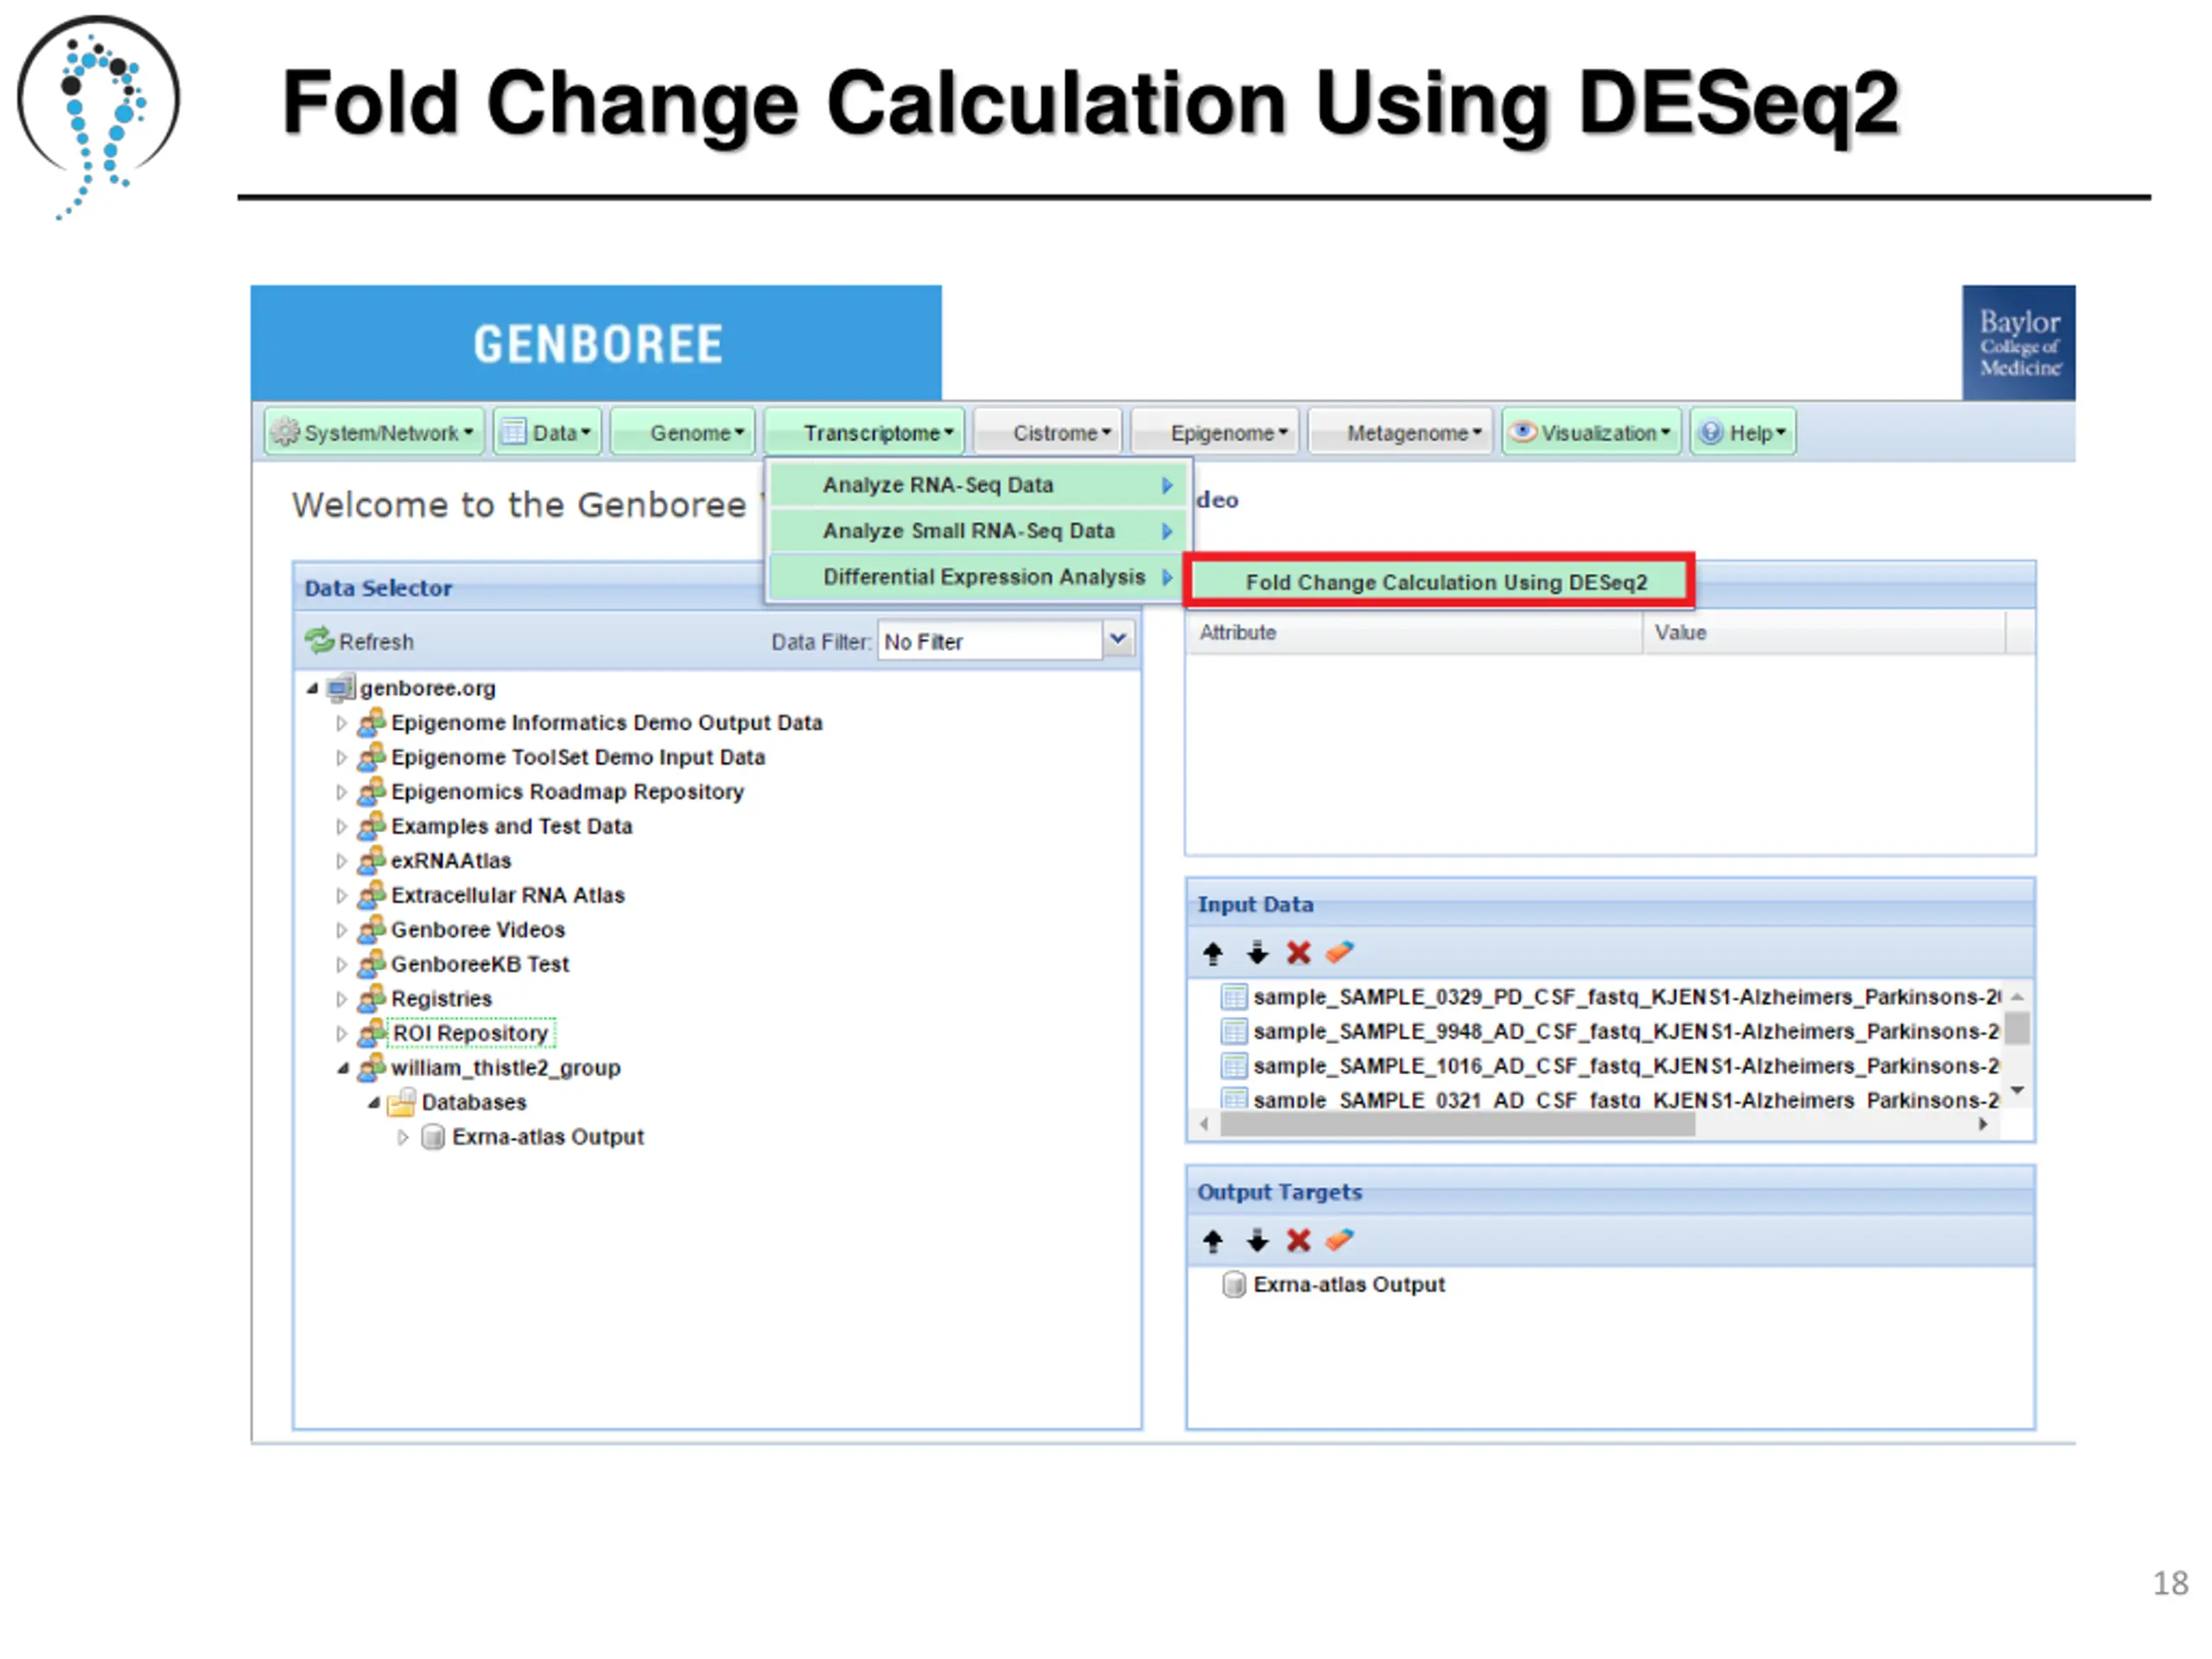Click the Refresh button in Data Selector
Image resolution: width=2212 pixels, height=1659 pixels.
point(359,641)
